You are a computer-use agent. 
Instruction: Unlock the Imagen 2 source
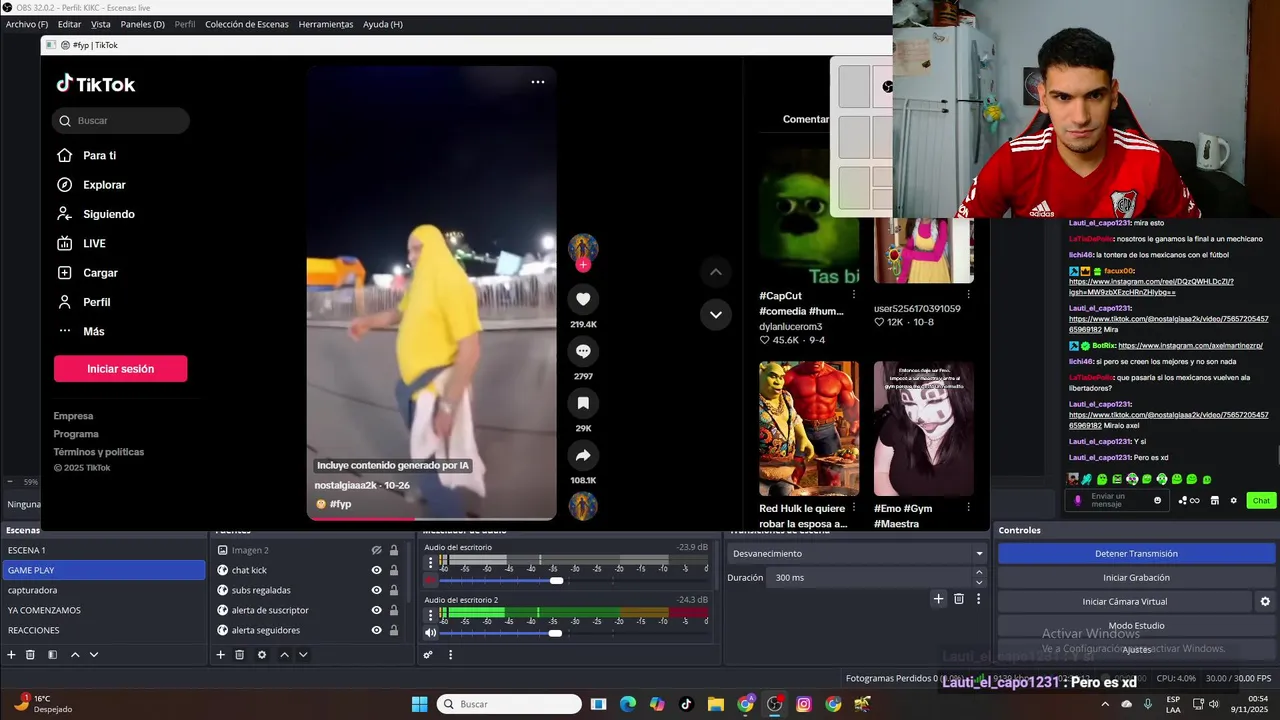[394, 550]
